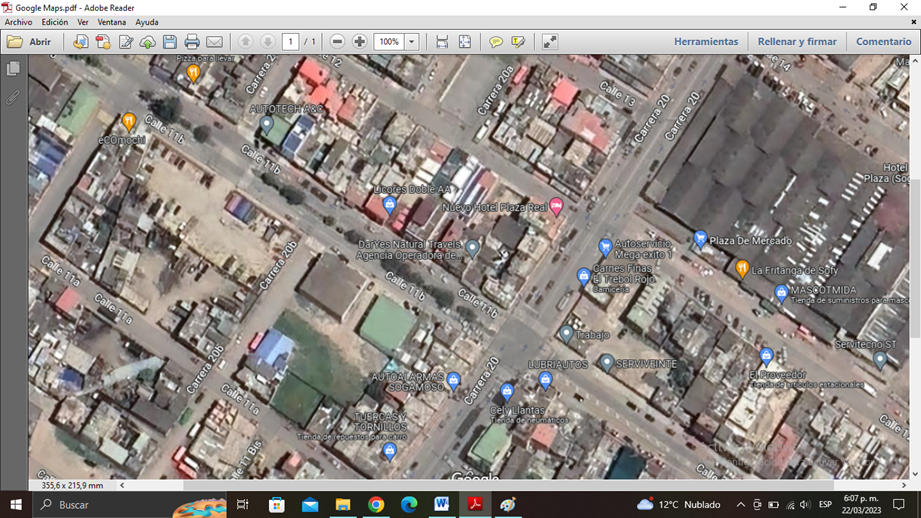Open the Rellenar y firmar pane

[x=797, y=42]
